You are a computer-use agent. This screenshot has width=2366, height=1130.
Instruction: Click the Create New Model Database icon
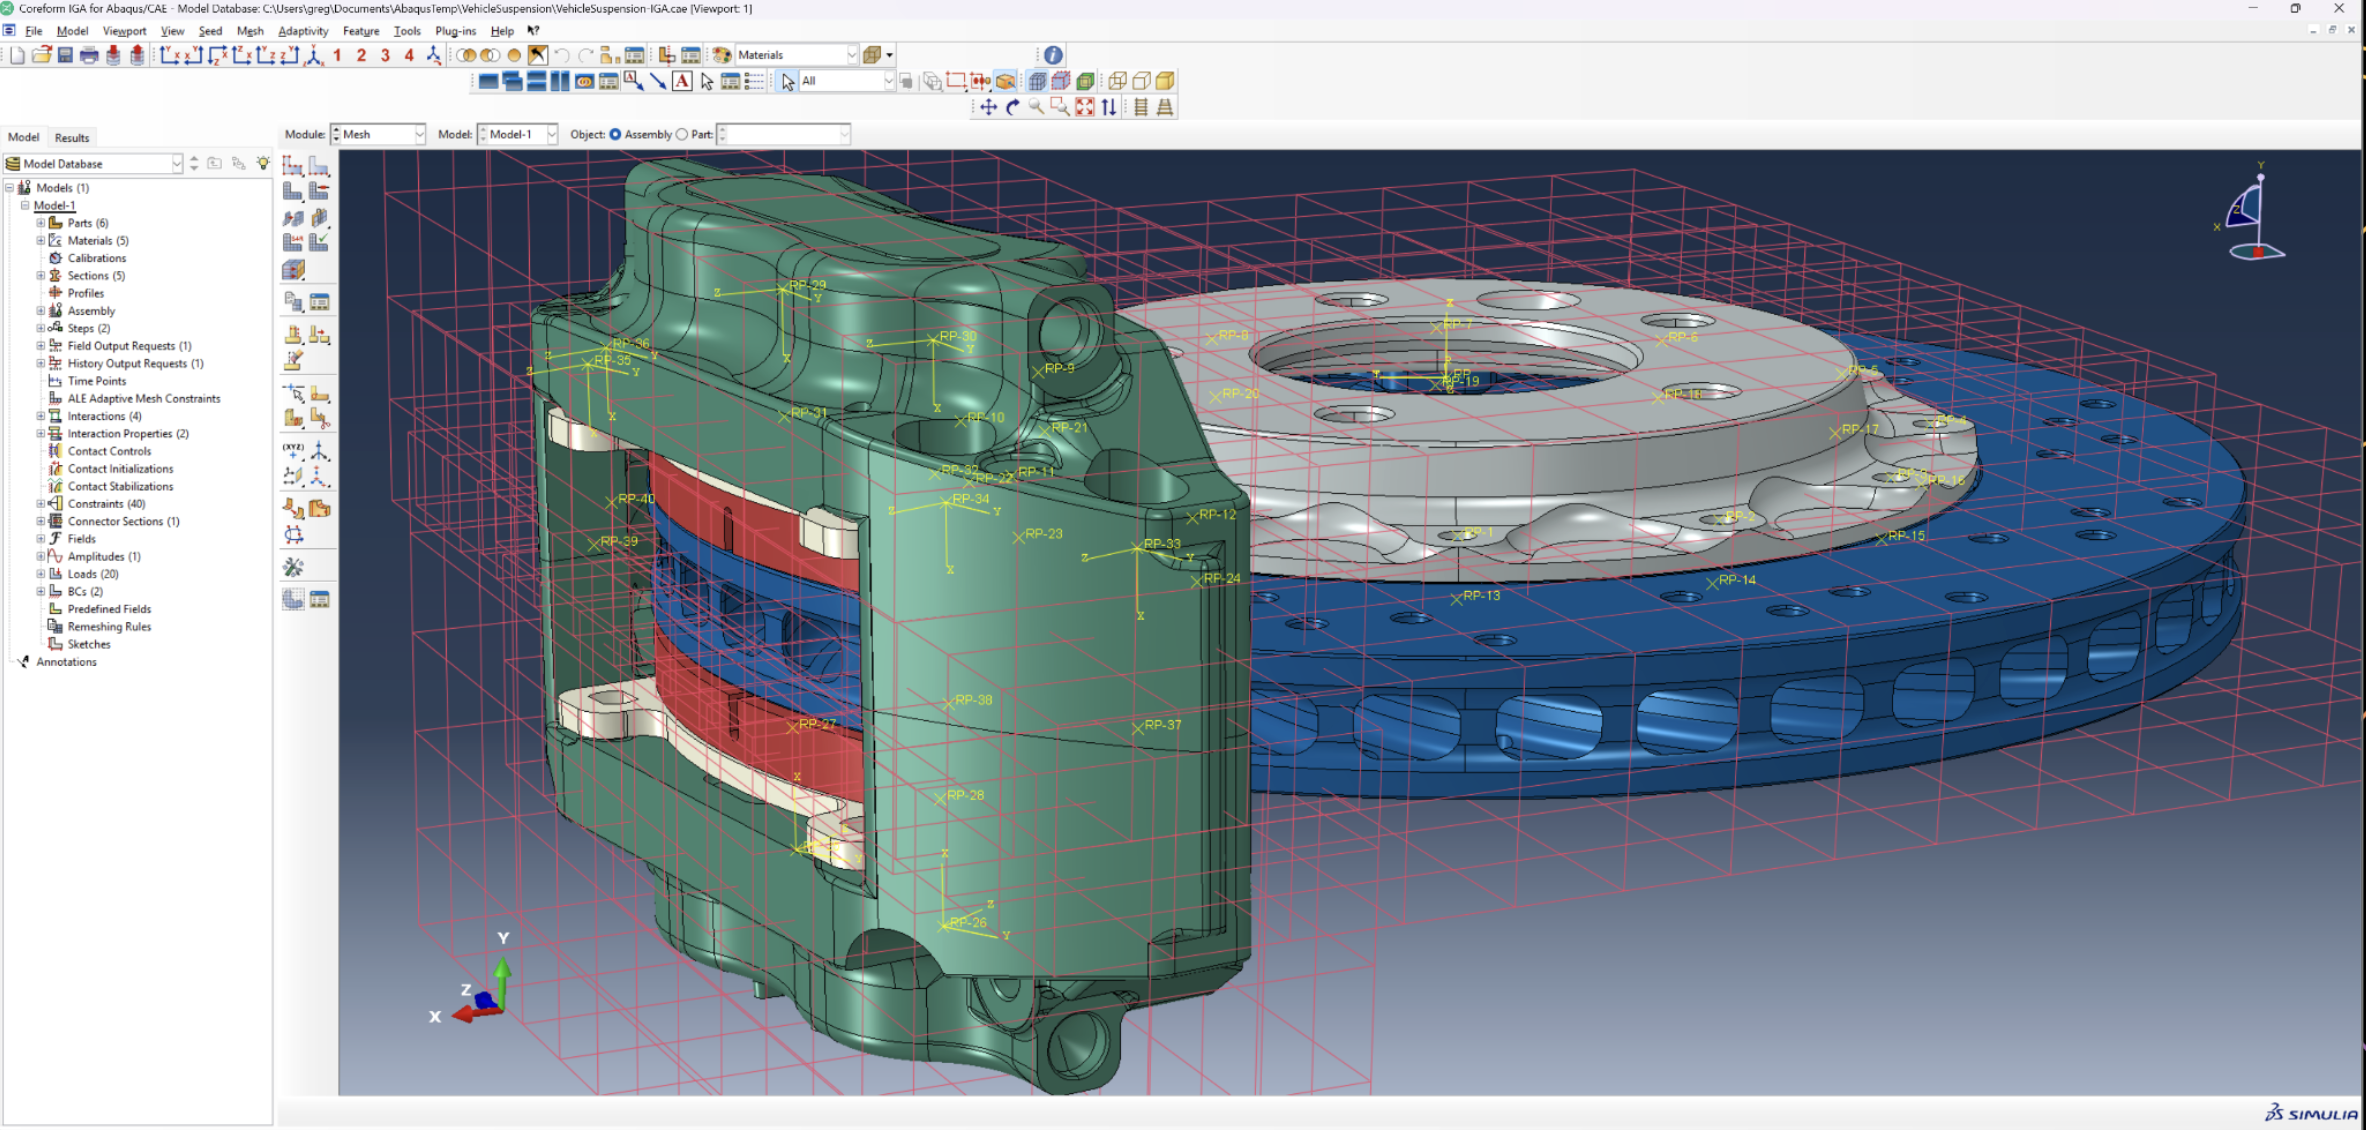pyautogui.click(x=18, y=55)
